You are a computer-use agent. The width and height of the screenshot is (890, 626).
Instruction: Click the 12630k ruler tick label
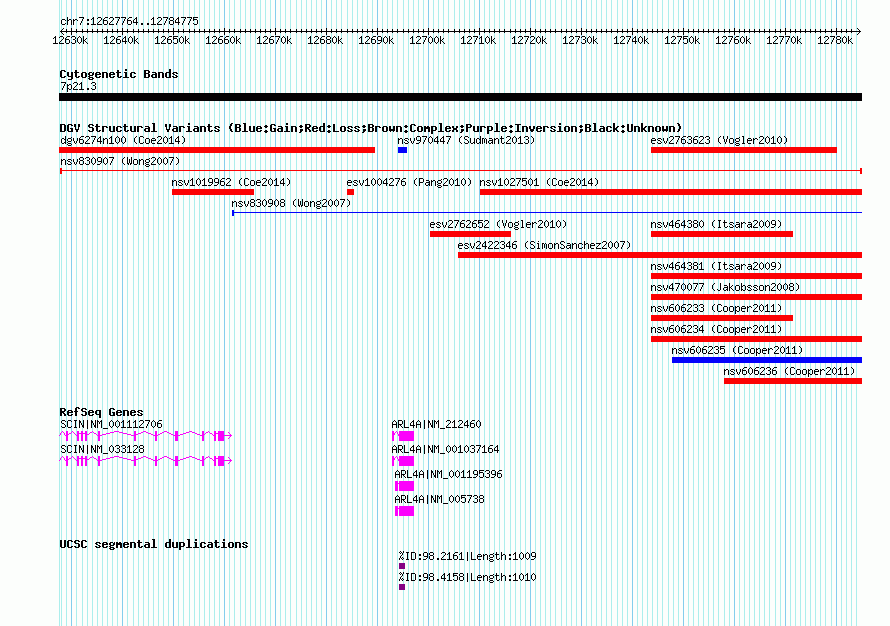70,40
